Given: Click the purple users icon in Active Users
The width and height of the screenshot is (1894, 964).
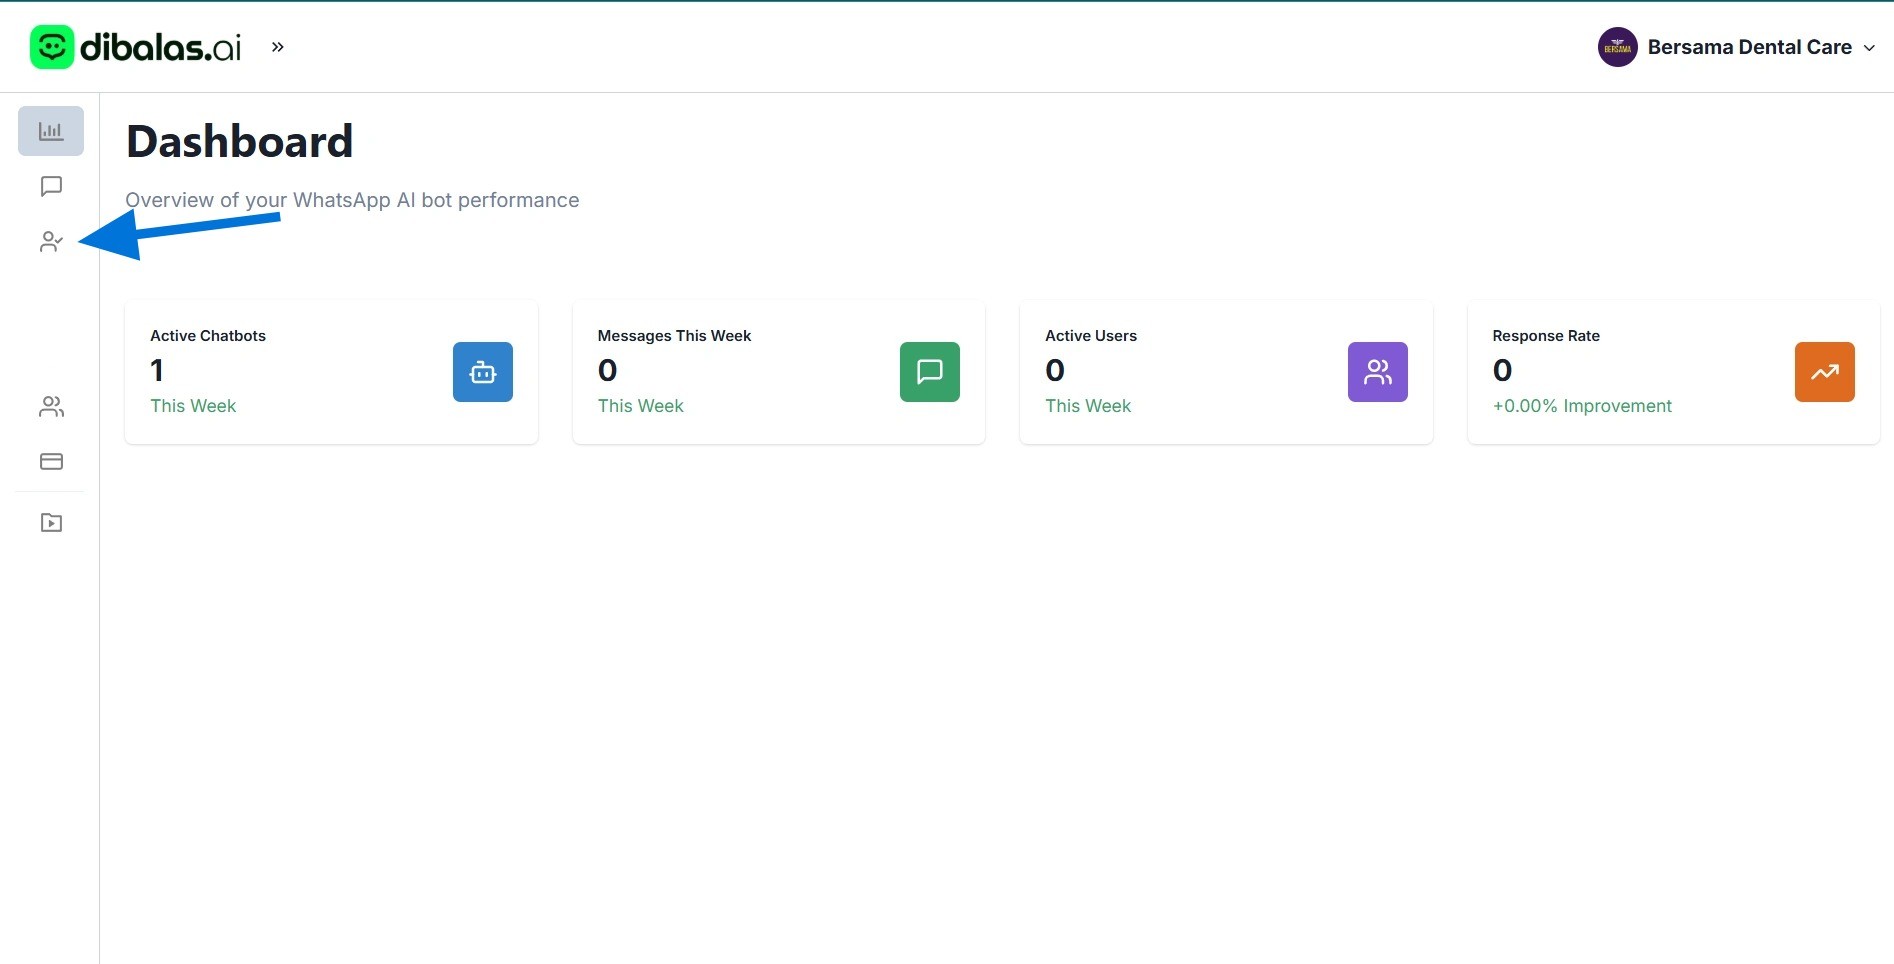Looking at the screenshot, I should [1377, 372].
